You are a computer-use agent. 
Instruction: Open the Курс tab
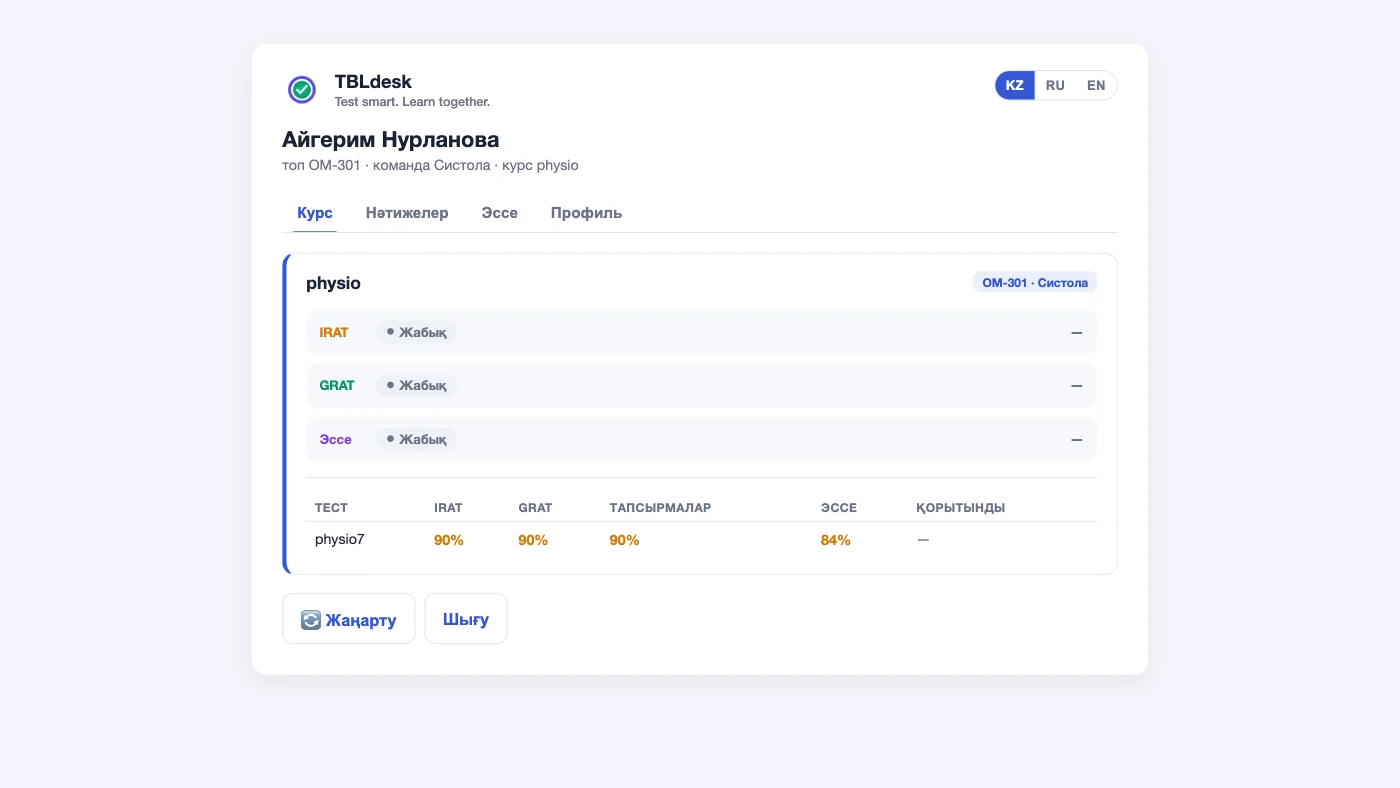point(315,213)
